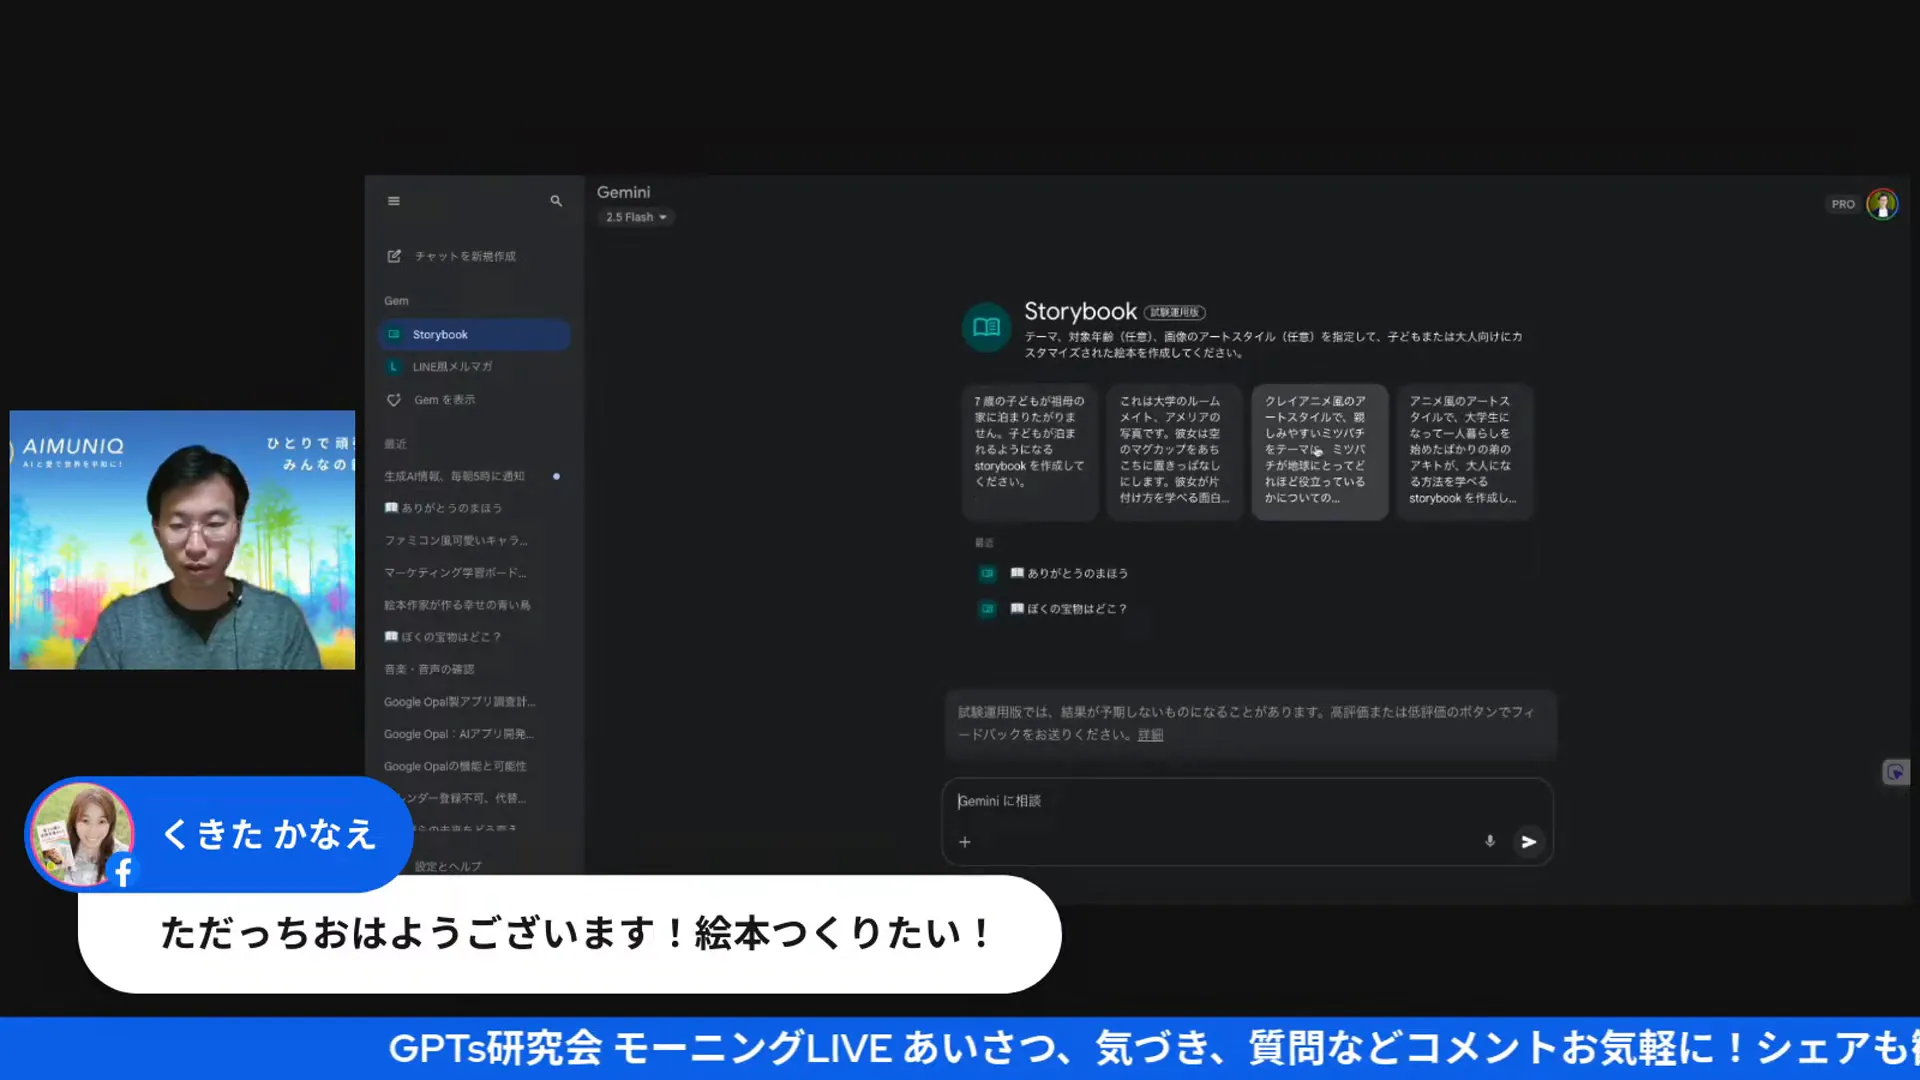Screen dimensions: 1920x1080
Task: Click チャットを新規作成 label
Action: pos(465,256)
